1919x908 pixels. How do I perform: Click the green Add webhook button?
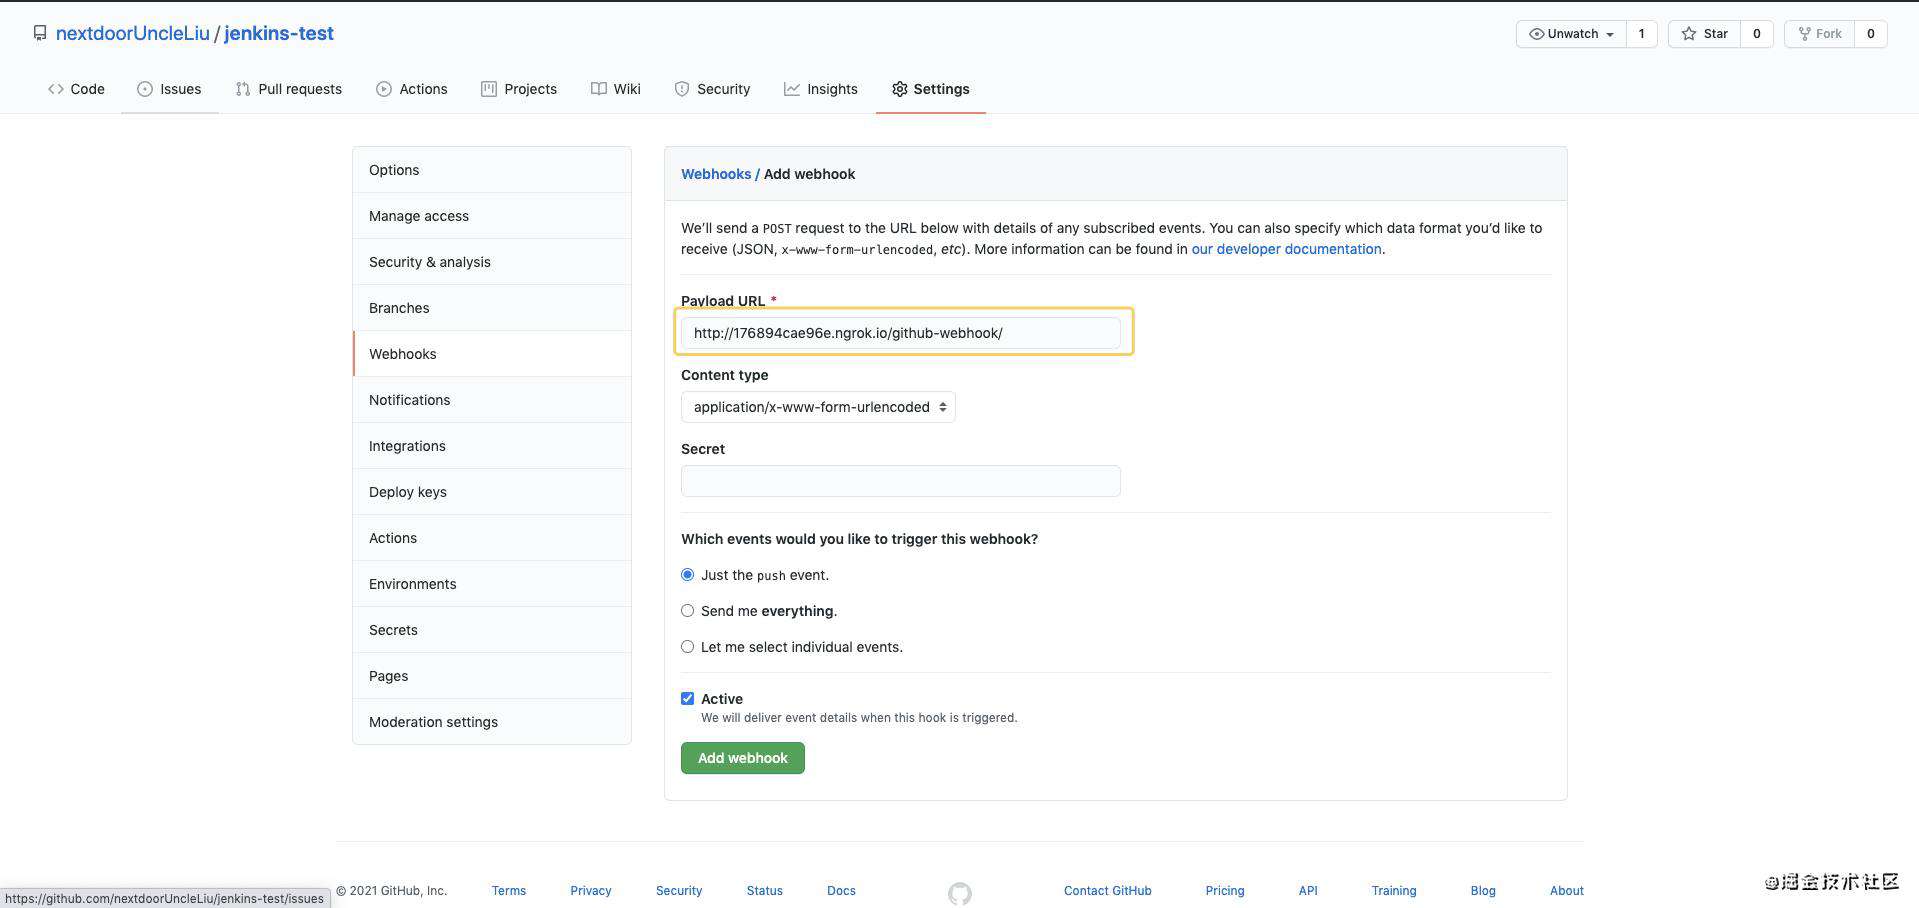click(743, 758)
